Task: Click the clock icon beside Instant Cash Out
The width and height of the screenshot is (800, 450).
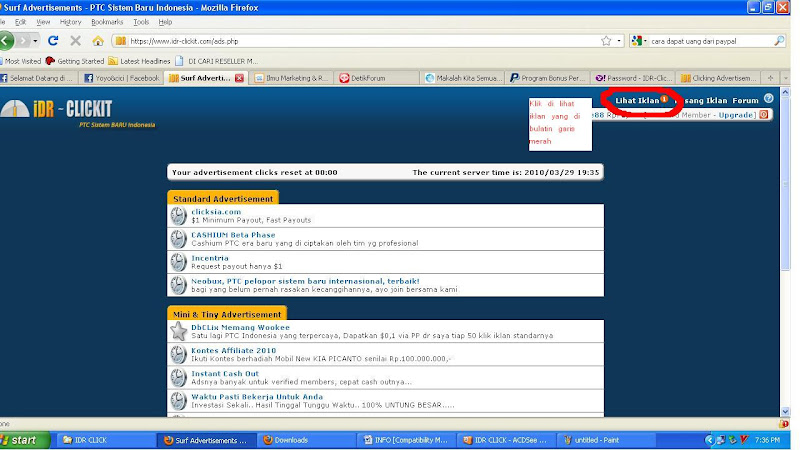Action: pyautogui.click(x=179, y=378)
